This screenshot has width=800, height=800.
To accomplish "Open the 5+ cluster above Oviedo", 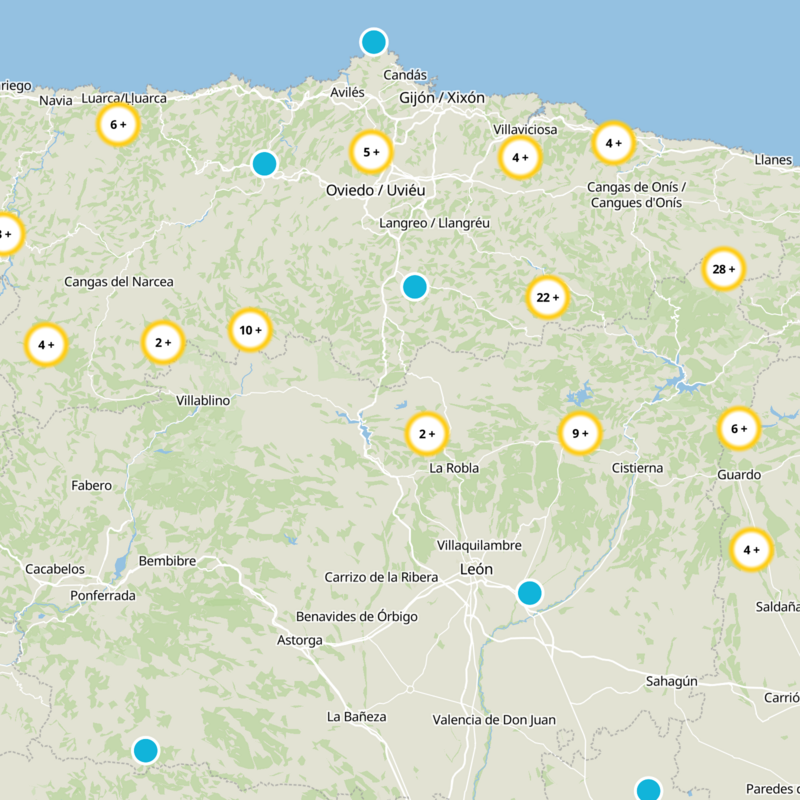I will 371,152.
